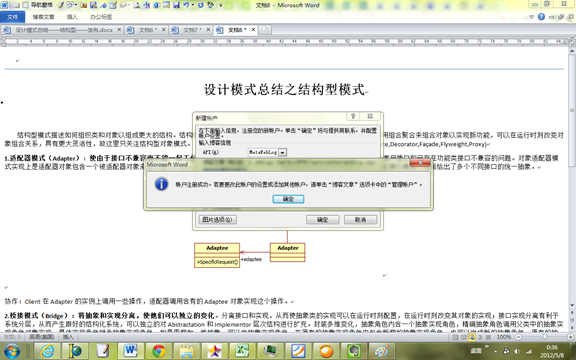The width and height of the screenshot is (576, 360).
Task: Click the orange round icon on taskbar
Action: pyautogui.click(x=325, y=351)
